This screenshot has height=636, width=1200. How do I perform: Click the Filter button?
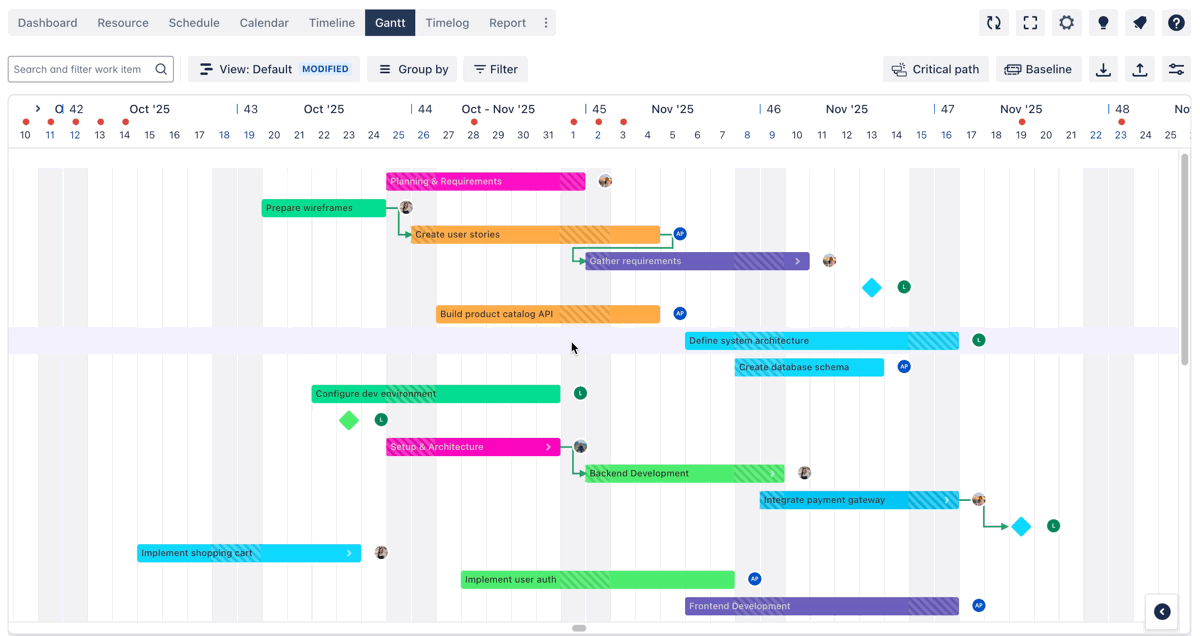pyautogui.click(x=495, y=69)
